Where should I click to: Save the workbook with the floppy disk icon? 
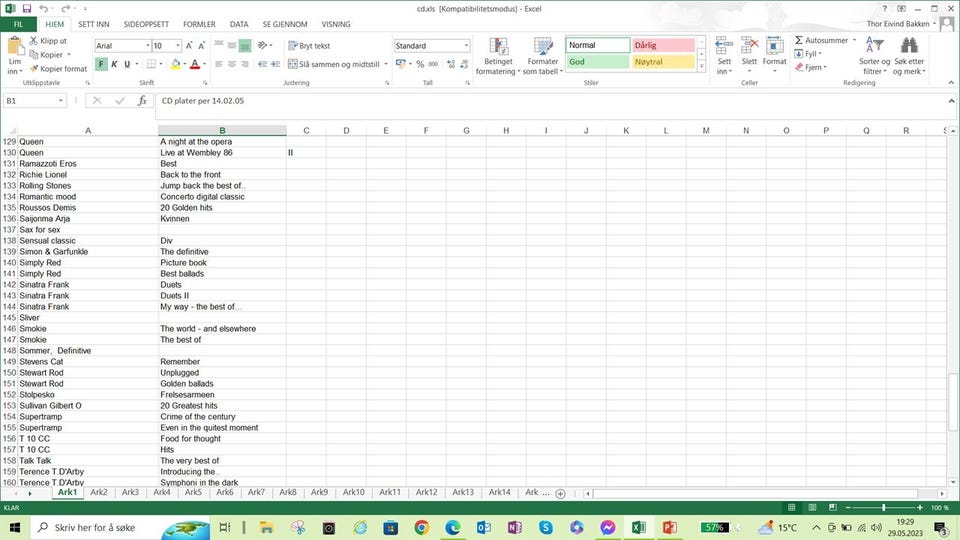(x=26, y=9)
